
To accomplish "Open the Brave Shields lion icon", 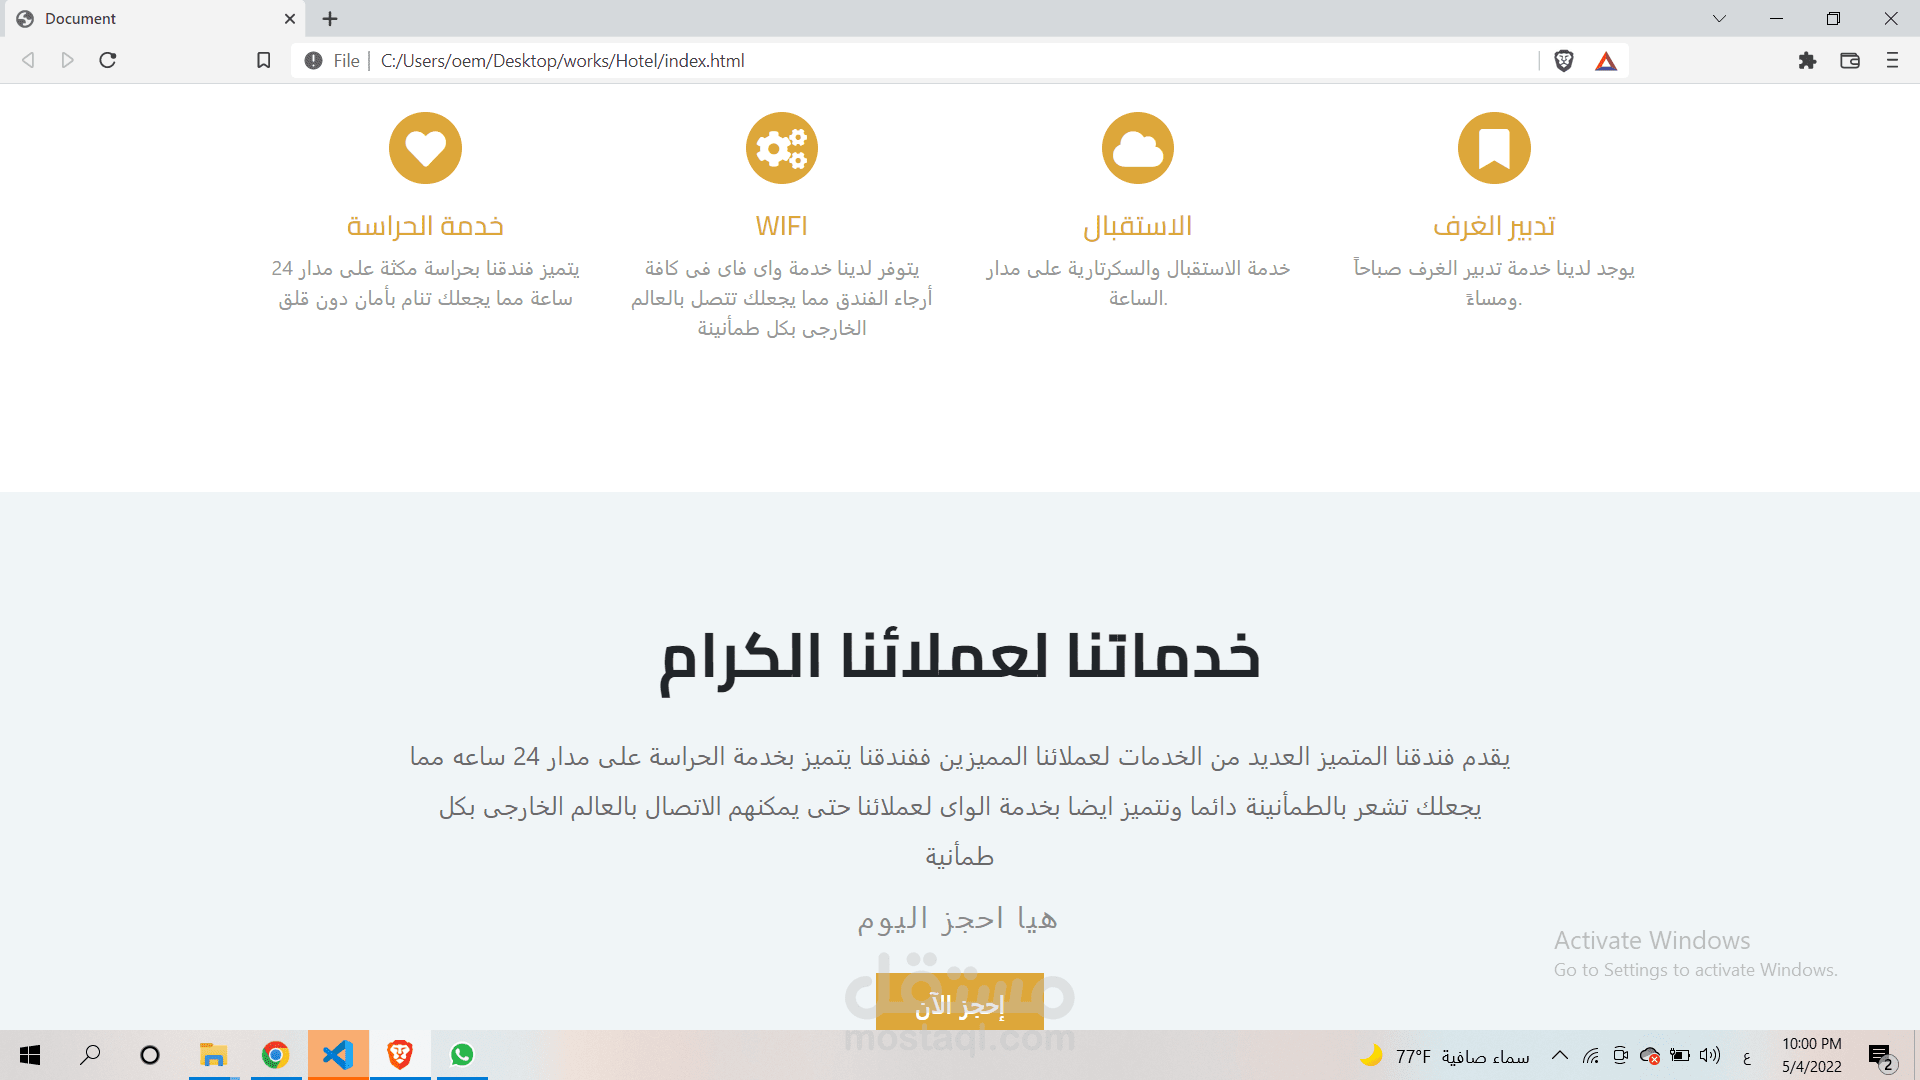I will 1564,61.
